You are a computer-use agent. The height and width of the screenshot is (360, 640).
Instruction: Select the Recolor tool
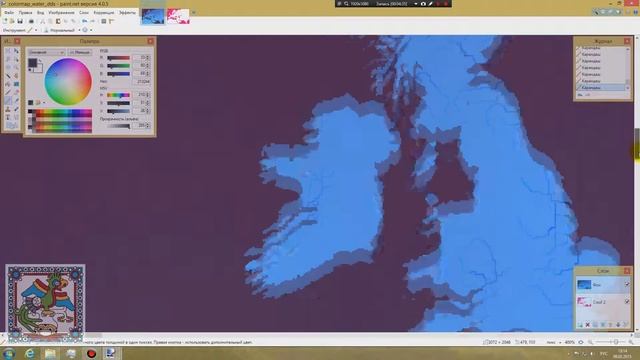click(x=16, y=109)
